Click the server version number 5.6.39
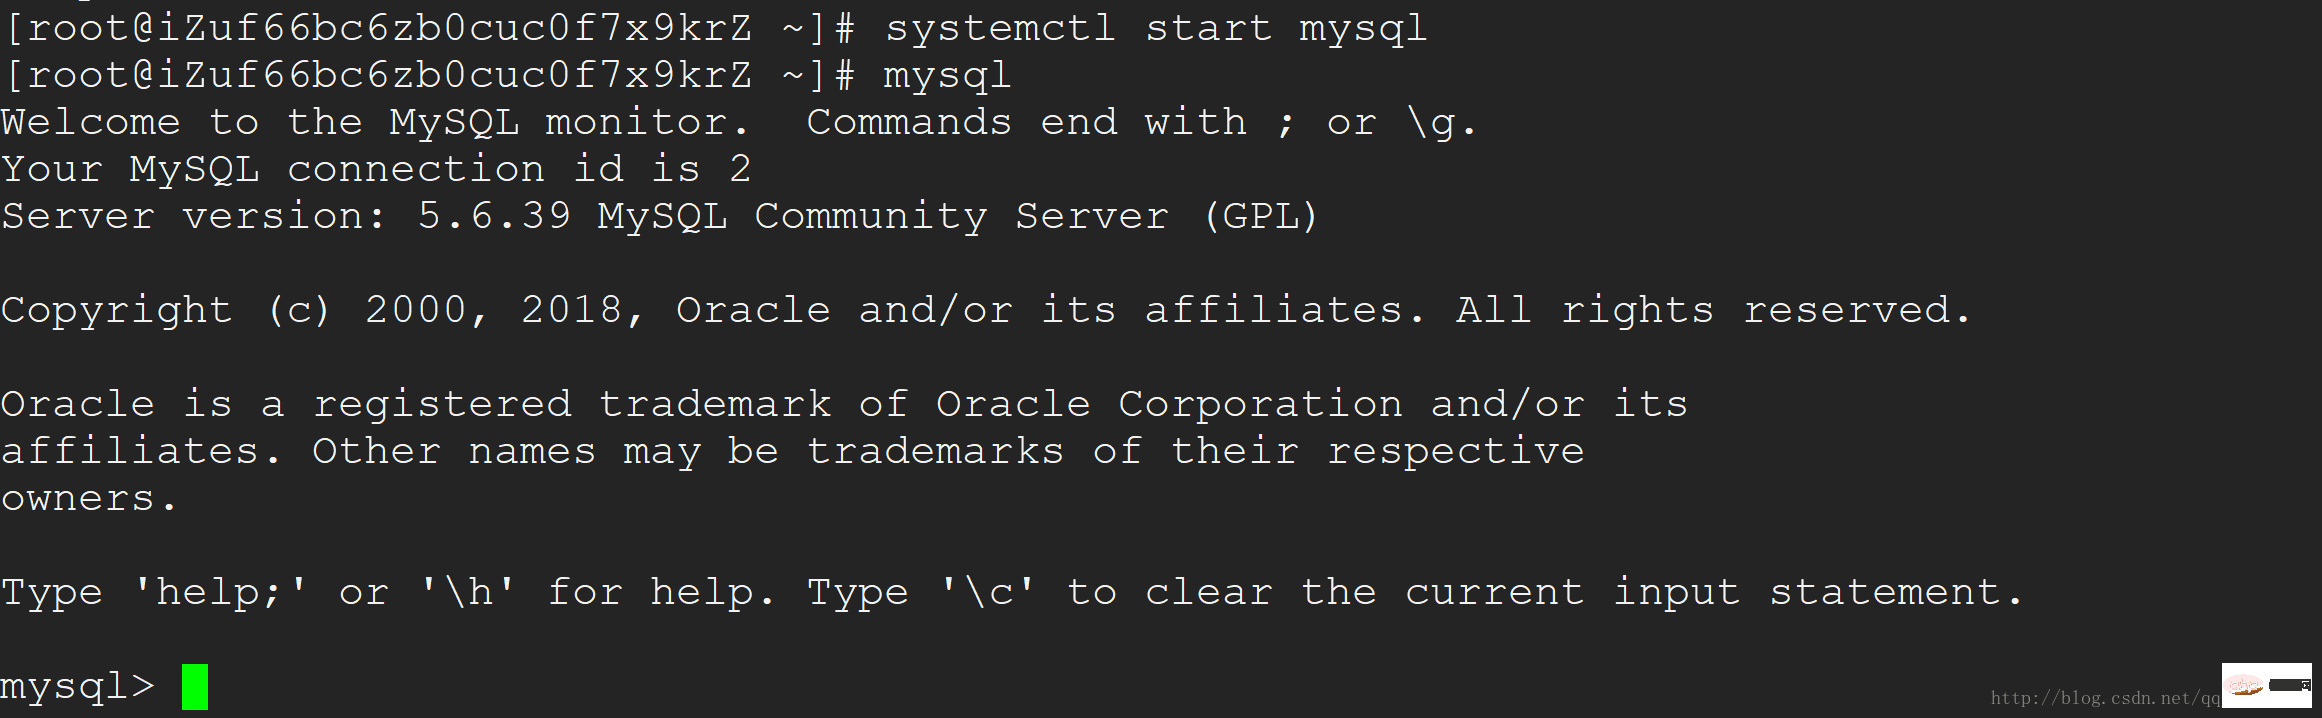Screen dimensions: 2322x718 pos(494,216)
